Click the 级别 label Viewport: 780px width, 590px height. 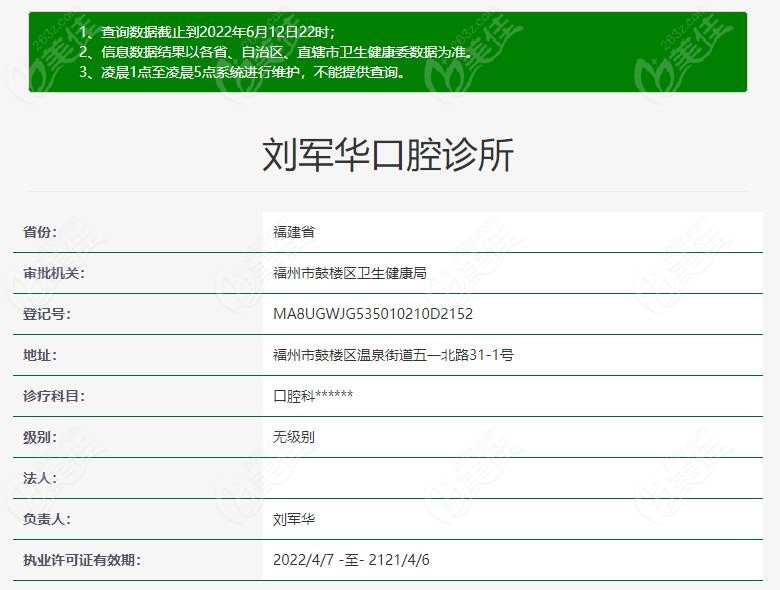[40, 437]
